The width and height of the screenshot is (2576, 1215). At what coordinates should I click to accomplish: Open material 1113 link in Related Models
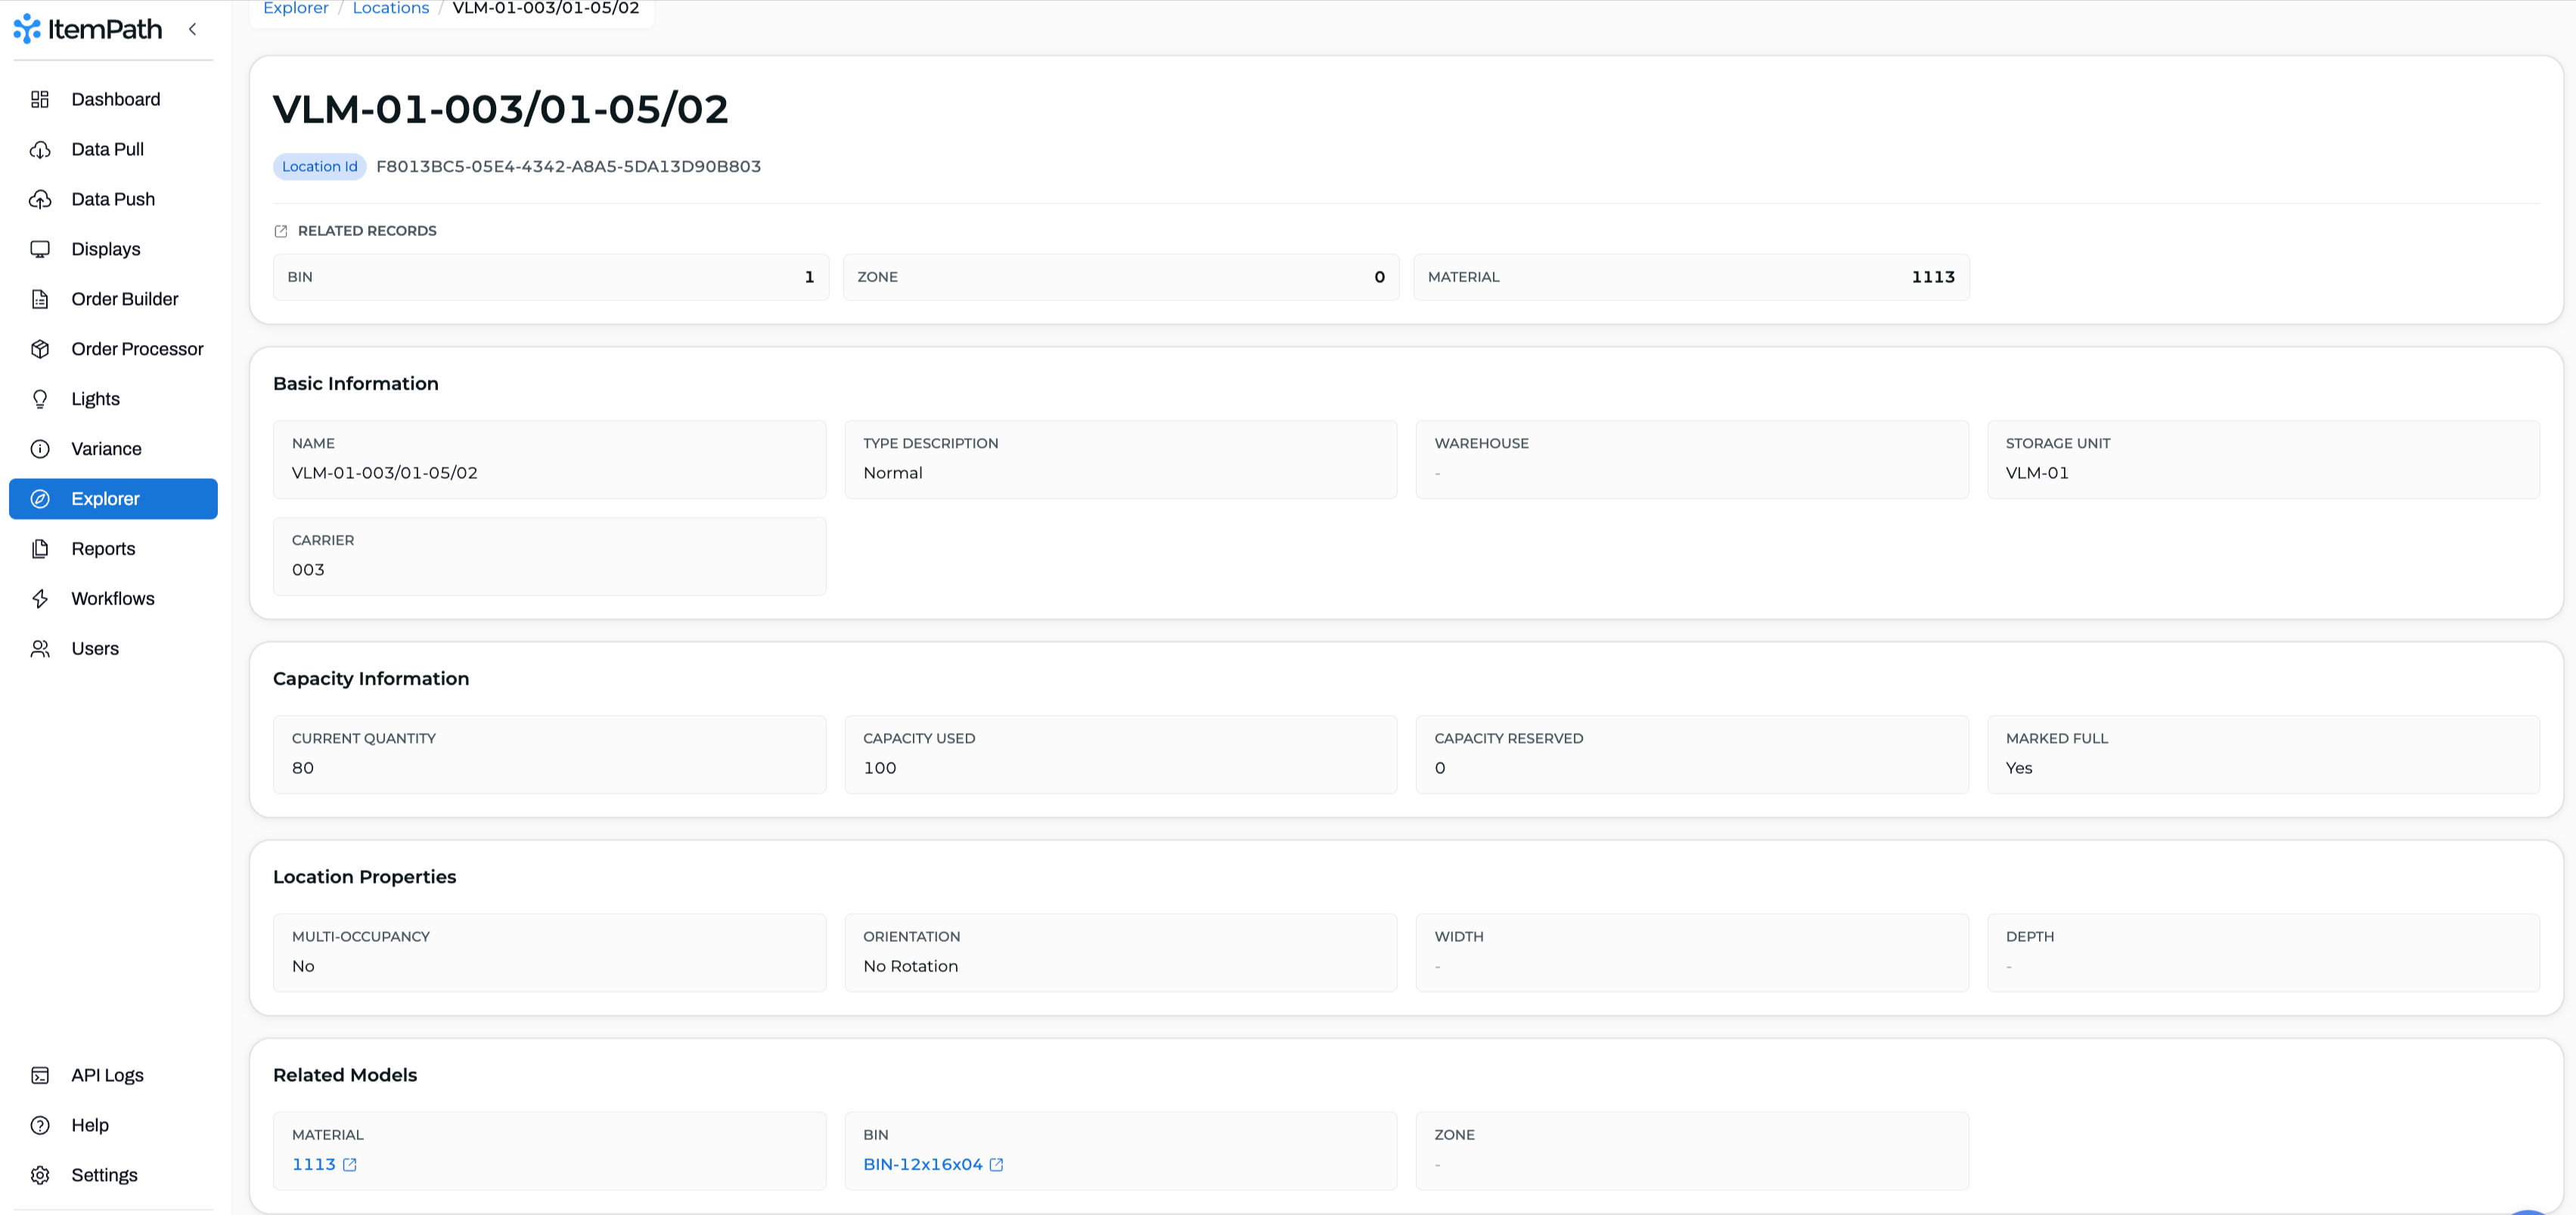coord(314,1164)
